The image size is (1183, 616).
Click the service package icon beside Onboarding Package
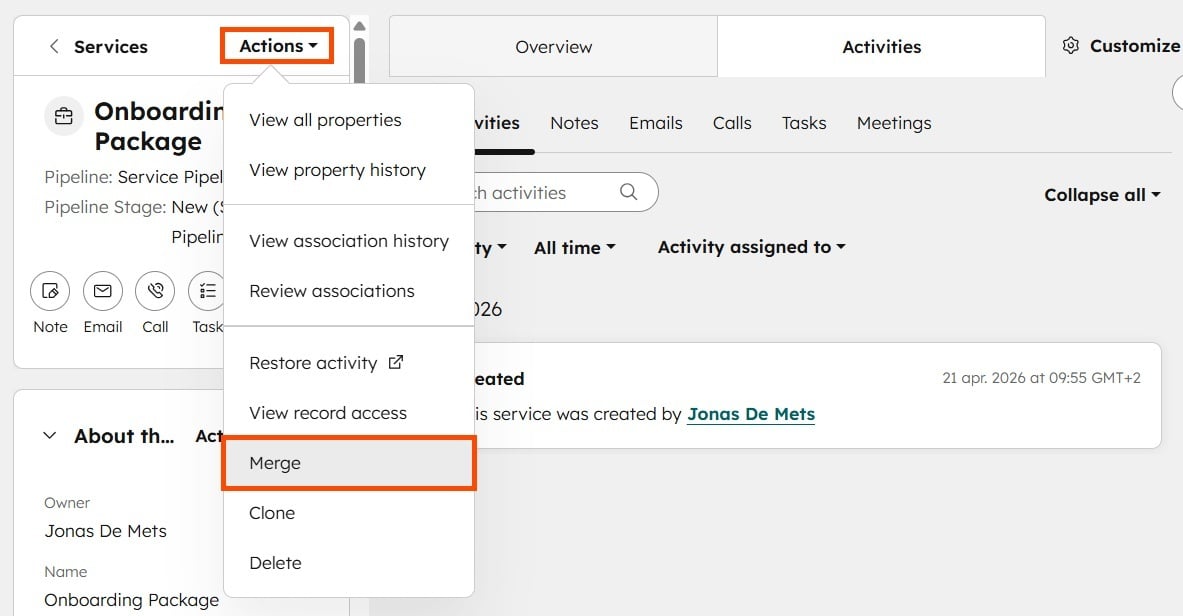click(63, 116)
